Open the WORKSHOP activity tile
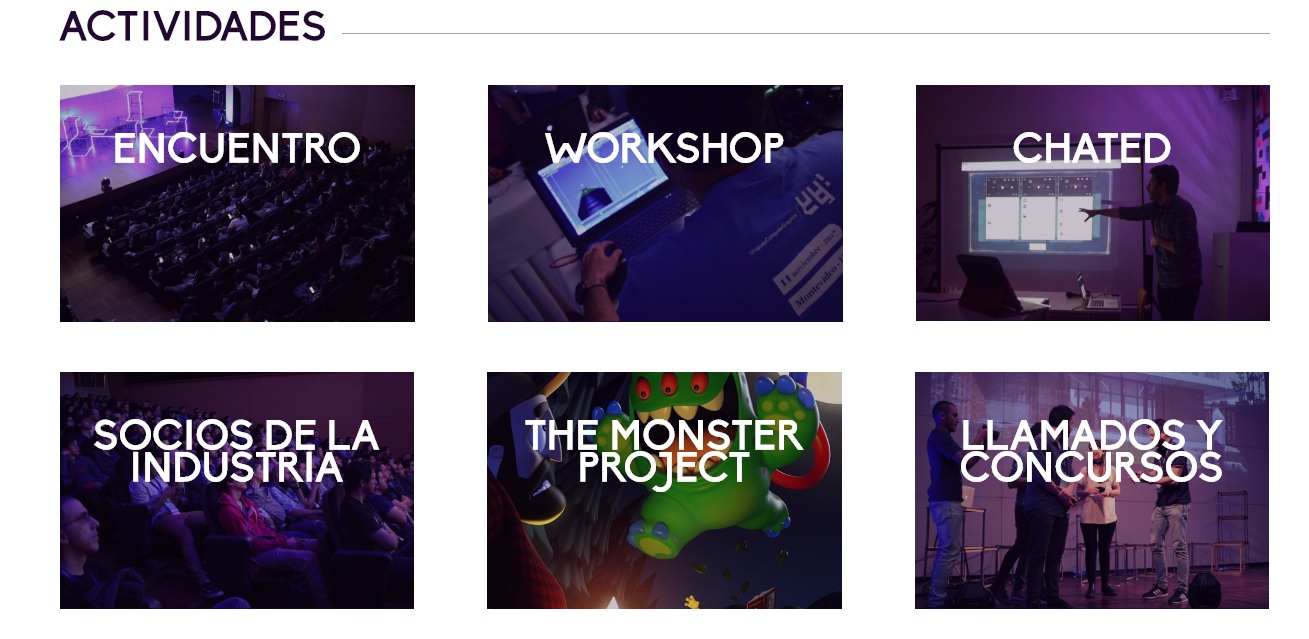The height and width of the screenshot is (639, 1309). (x=665, y=203)
